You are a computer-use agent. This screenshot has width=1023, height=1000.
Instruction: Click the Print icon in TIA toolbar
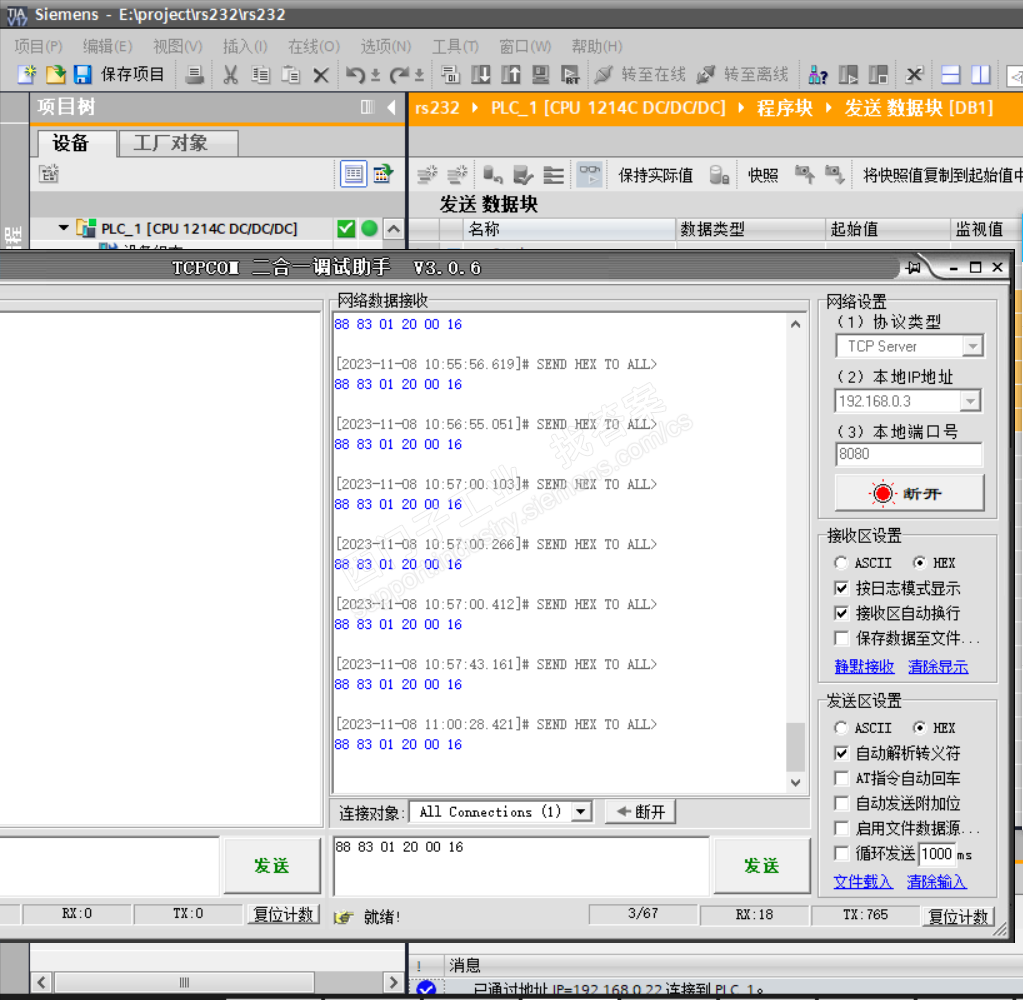[194, 74]
